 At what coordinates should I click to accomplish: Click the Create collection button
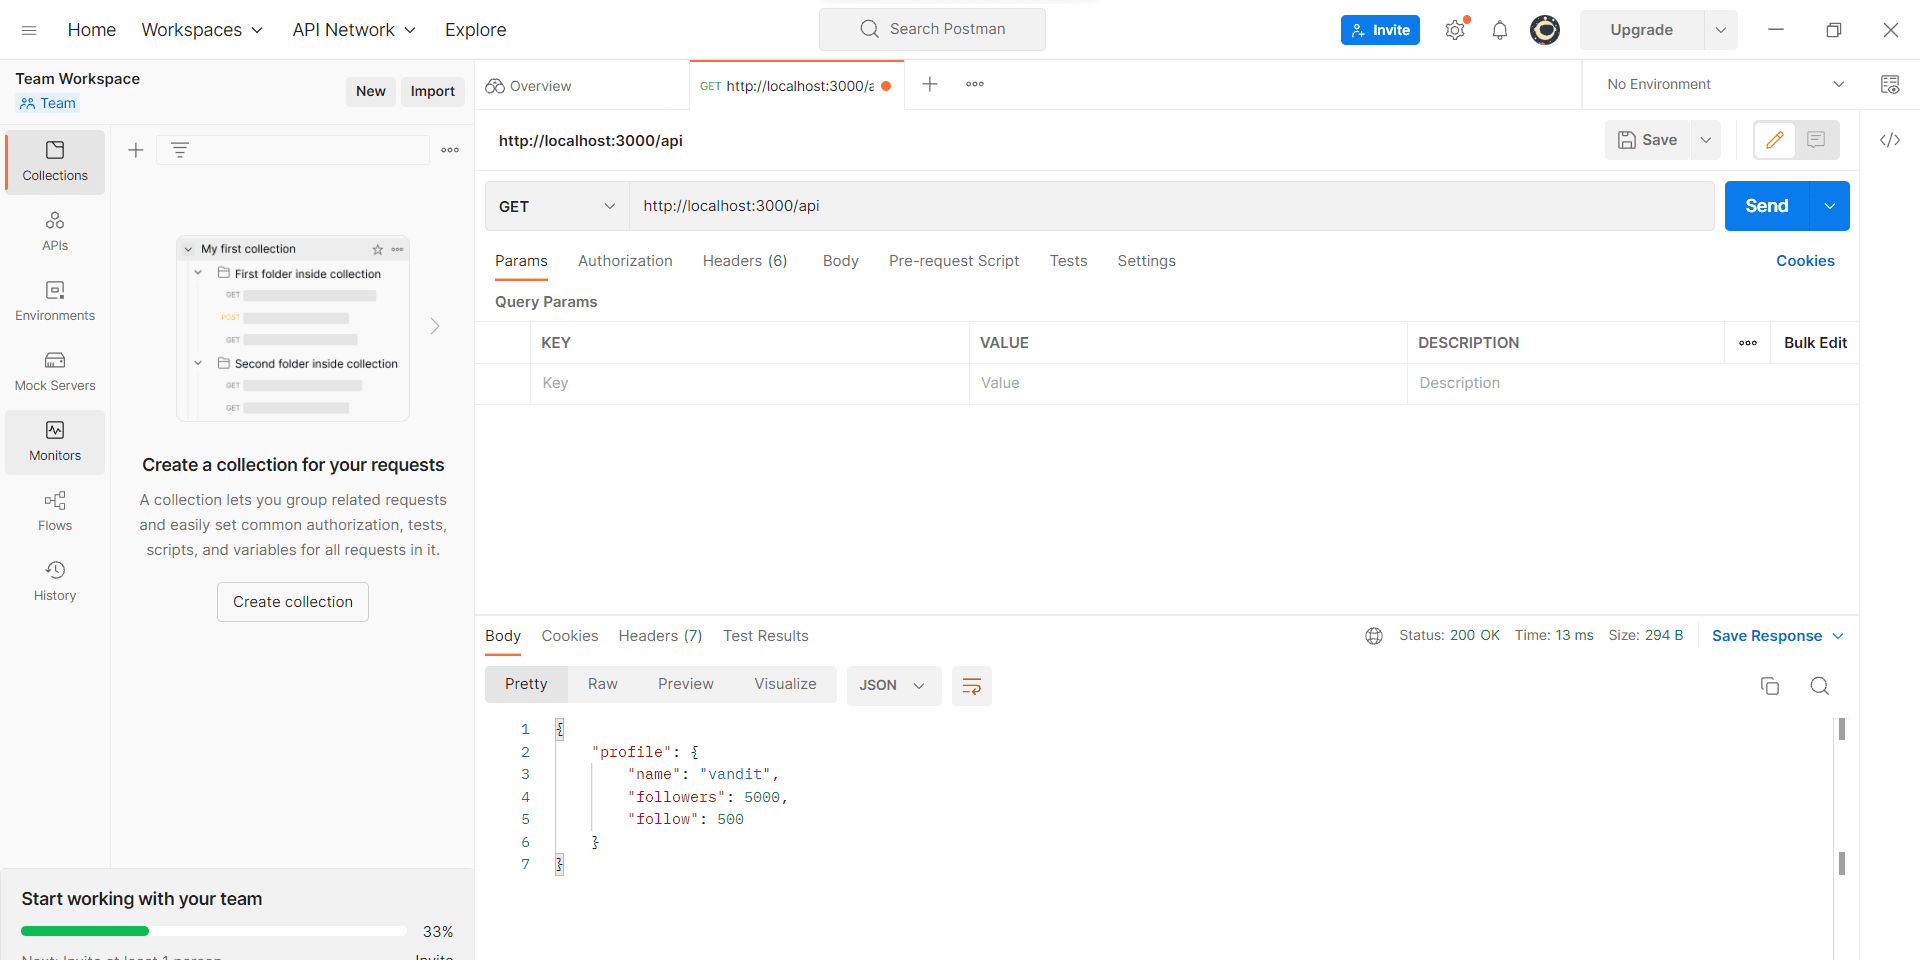point(293,602)
